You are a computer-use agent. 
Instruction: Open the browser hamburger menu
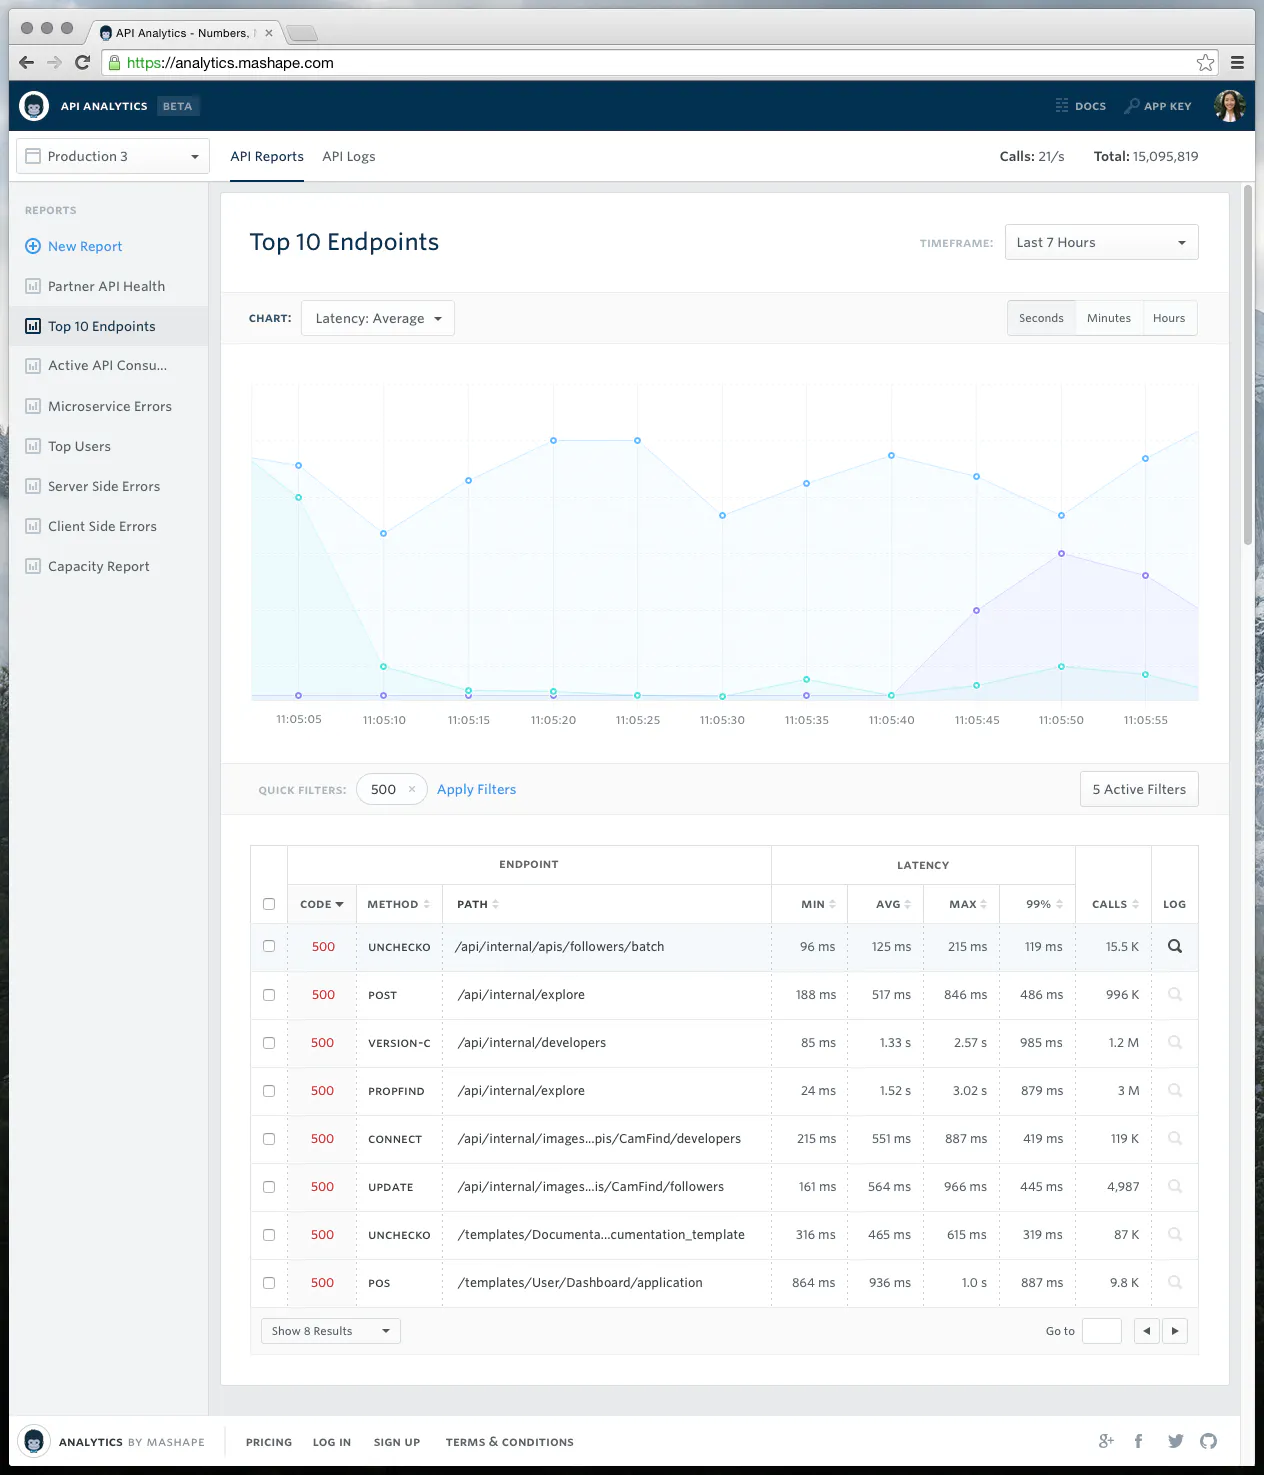1237,62
